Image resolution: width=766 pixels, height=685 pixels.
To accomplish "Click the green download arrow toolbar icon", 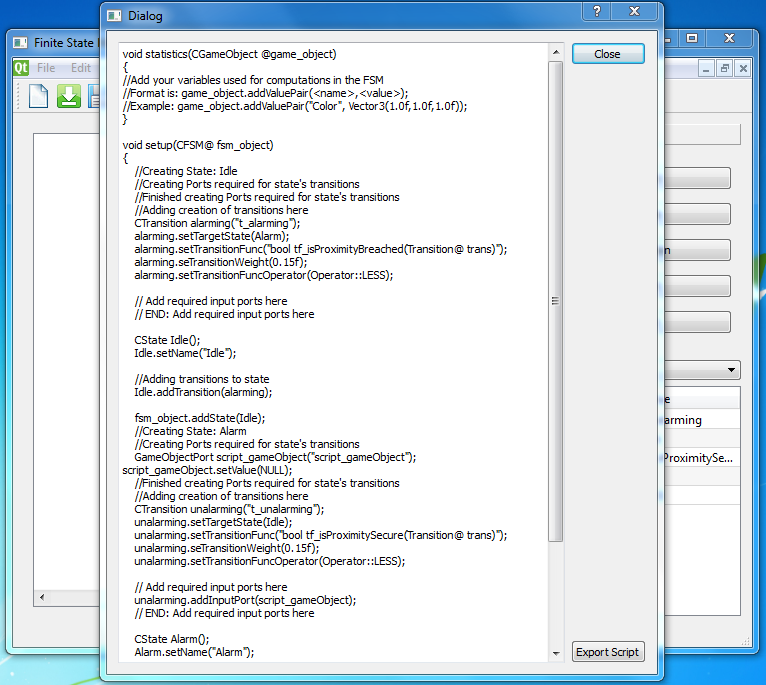I will [x=69, y=96].
